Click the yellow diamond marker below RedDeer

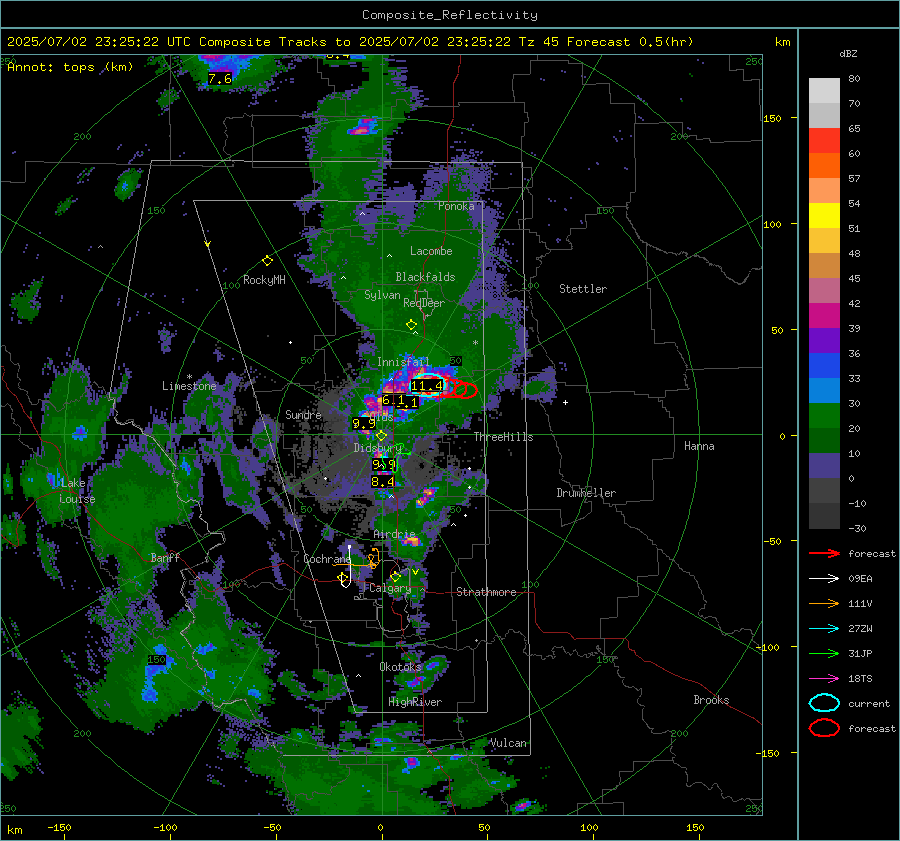pos(411,325)
